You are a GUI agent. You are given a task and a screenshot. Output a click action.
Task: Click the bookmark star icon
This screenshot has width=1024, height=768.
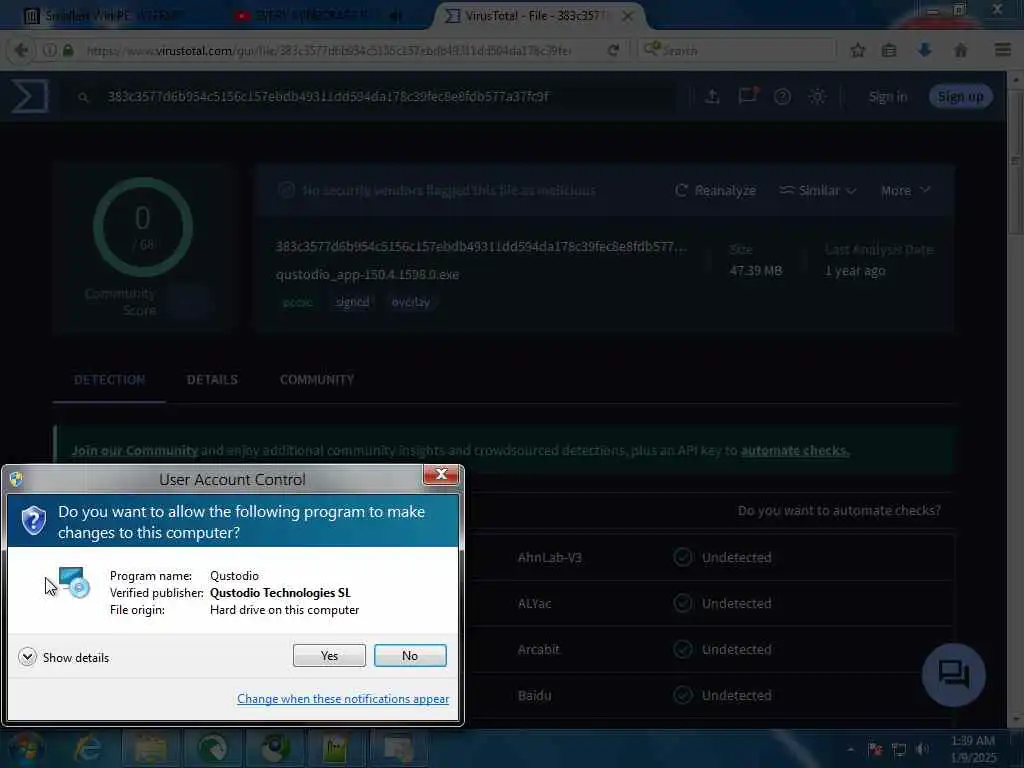click(x=857, y=50)
